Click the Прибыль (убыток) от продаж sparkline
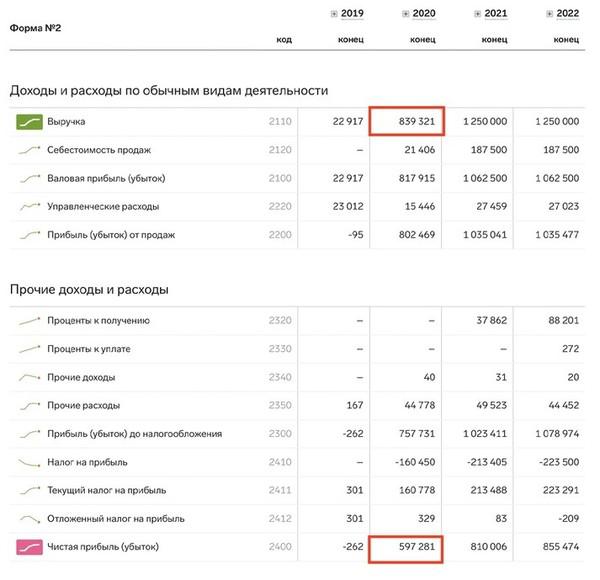The height and width of the screenshot is (580, 600). click(x=29, y=235)
